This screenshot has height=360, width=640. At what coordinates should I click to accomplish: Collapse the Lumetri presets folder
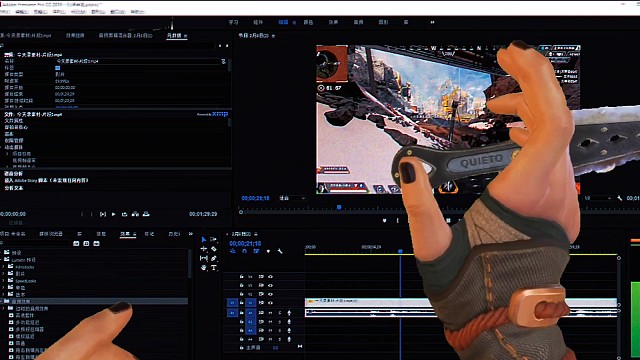1,260
